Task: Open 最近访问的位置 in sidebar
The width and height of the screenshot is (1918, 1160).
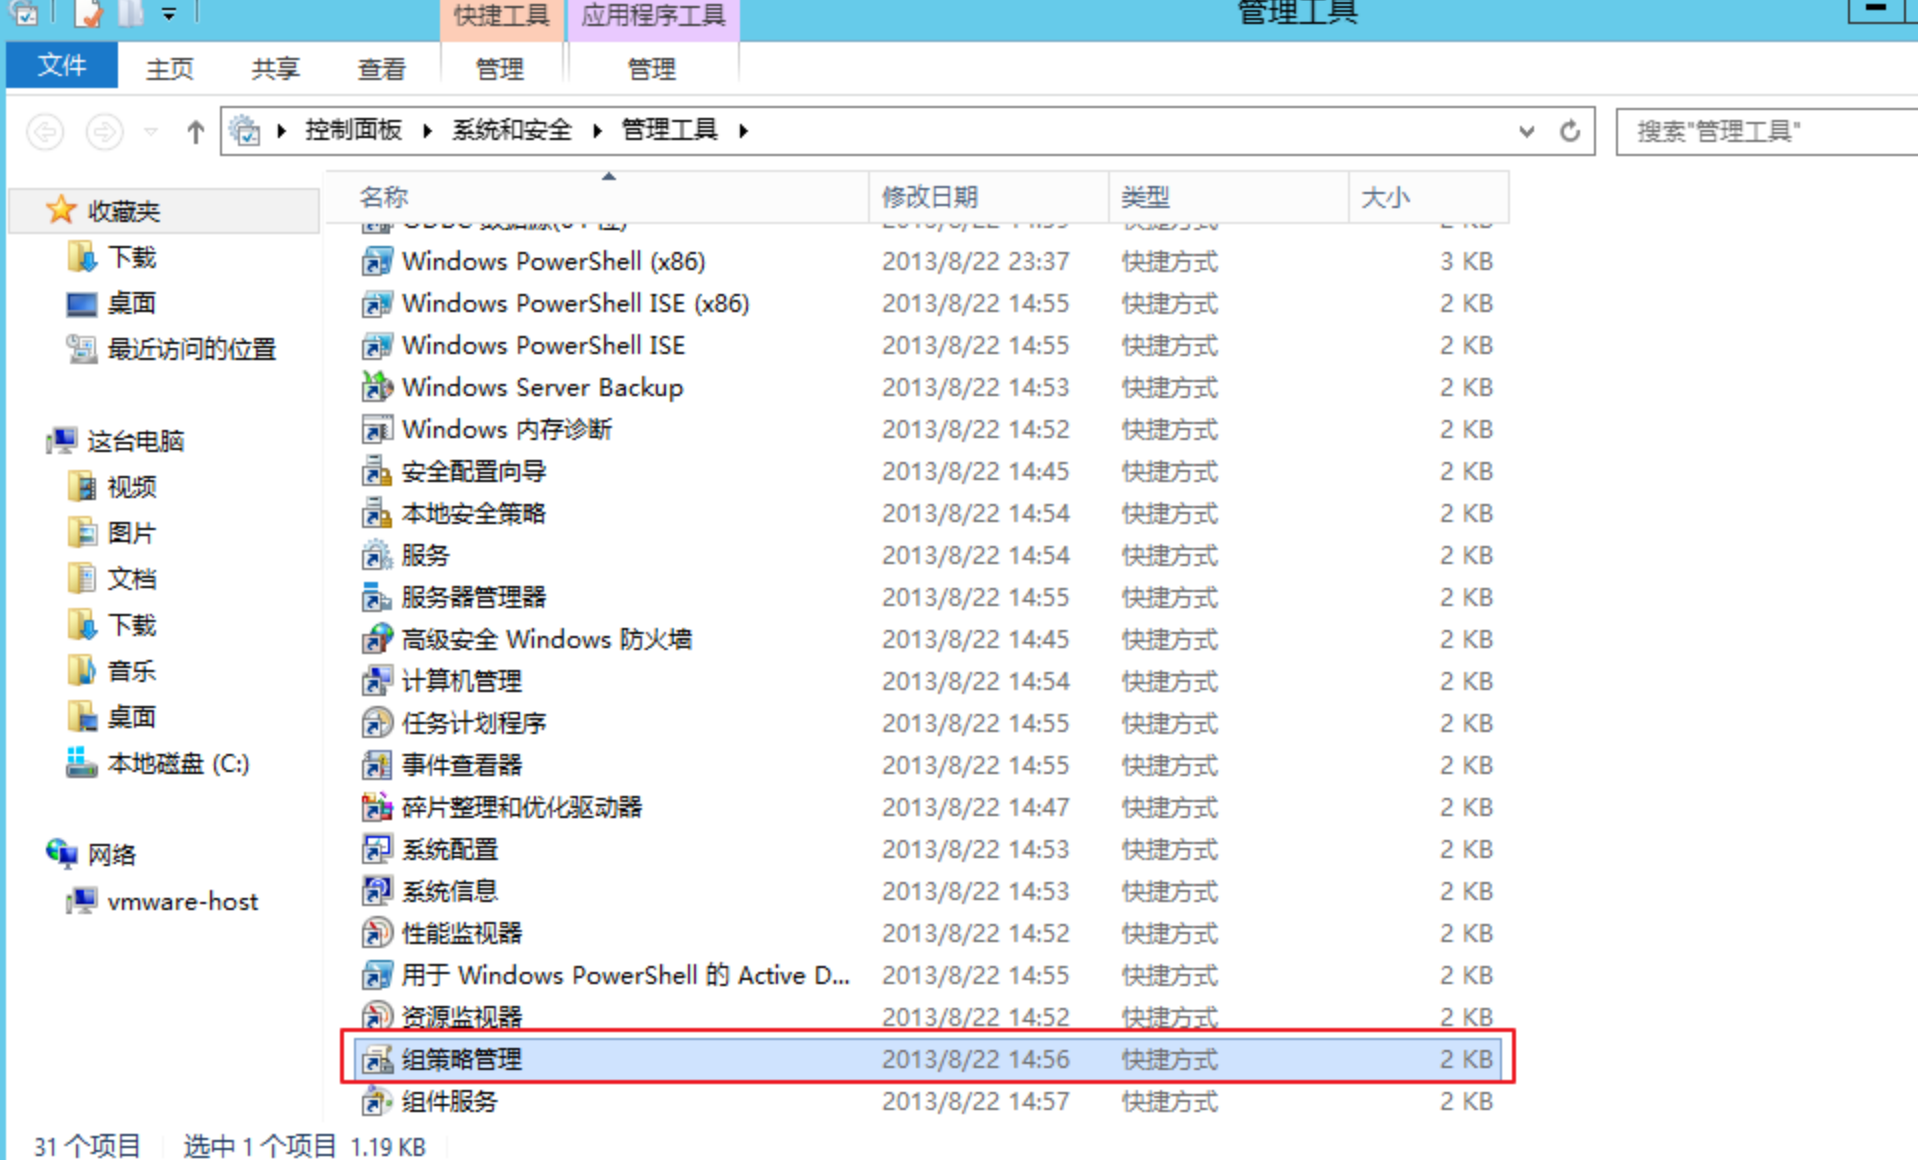Action: coord(191,350)
